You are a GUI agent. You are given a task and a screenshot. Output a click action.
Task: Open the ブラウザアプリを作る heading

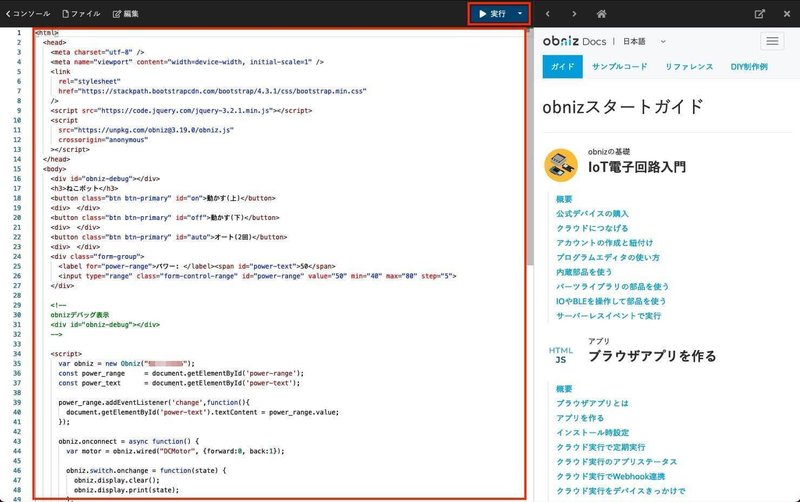(x=652, y=356)
